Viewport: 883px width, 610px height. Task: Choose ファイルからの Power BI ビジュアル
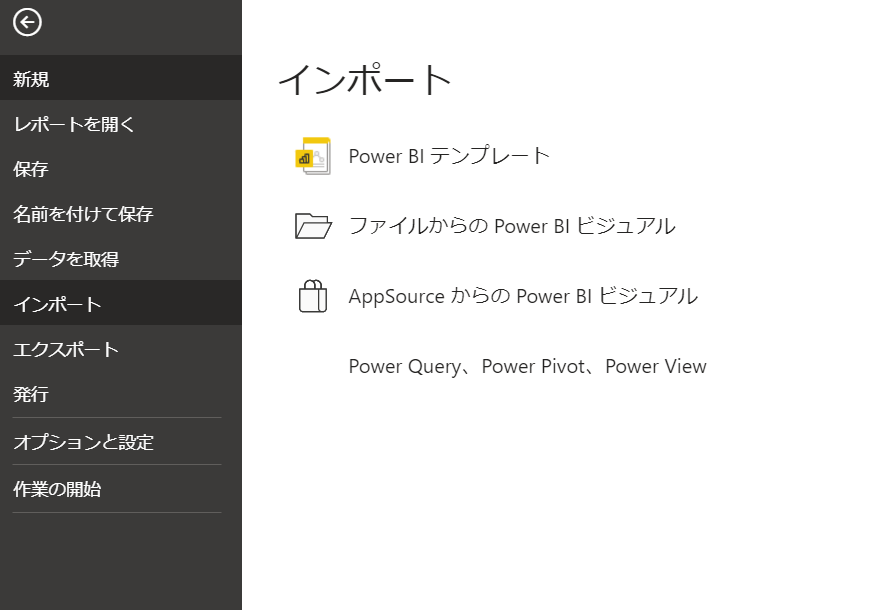(x=512, y=226)
